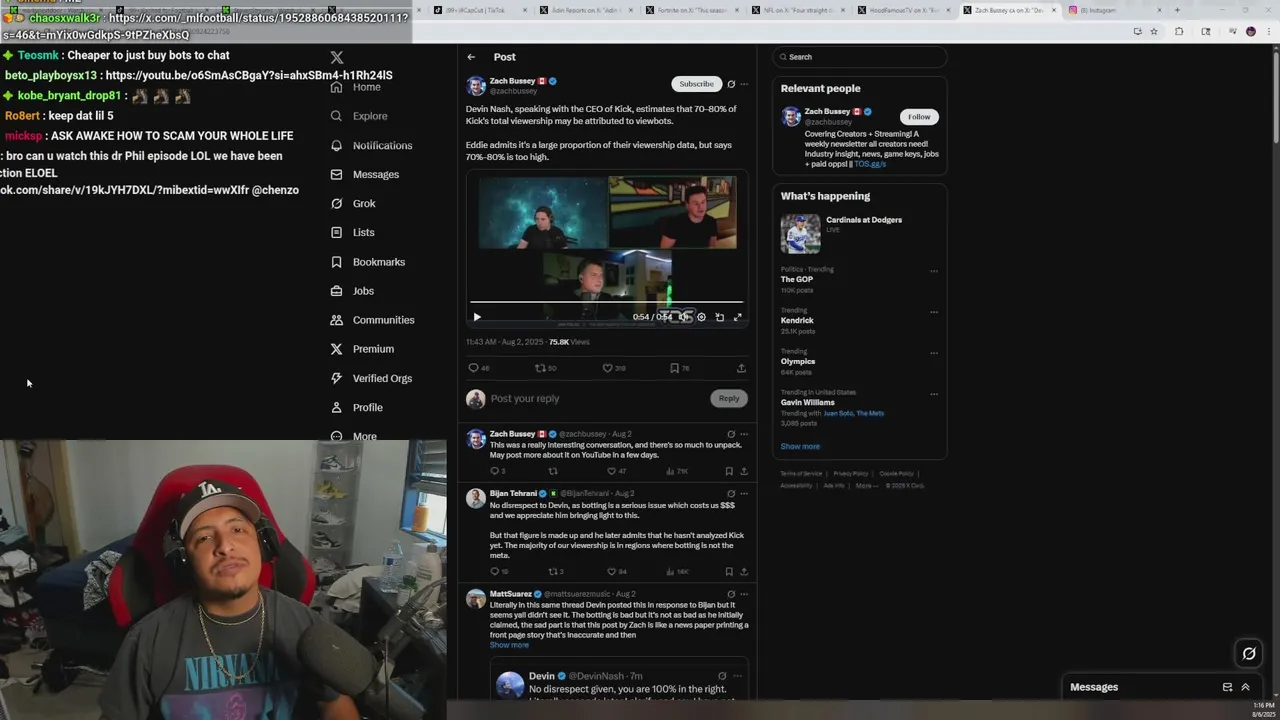
Task: Open more options for Kendrick trend
Action: [x=934, y=312]
